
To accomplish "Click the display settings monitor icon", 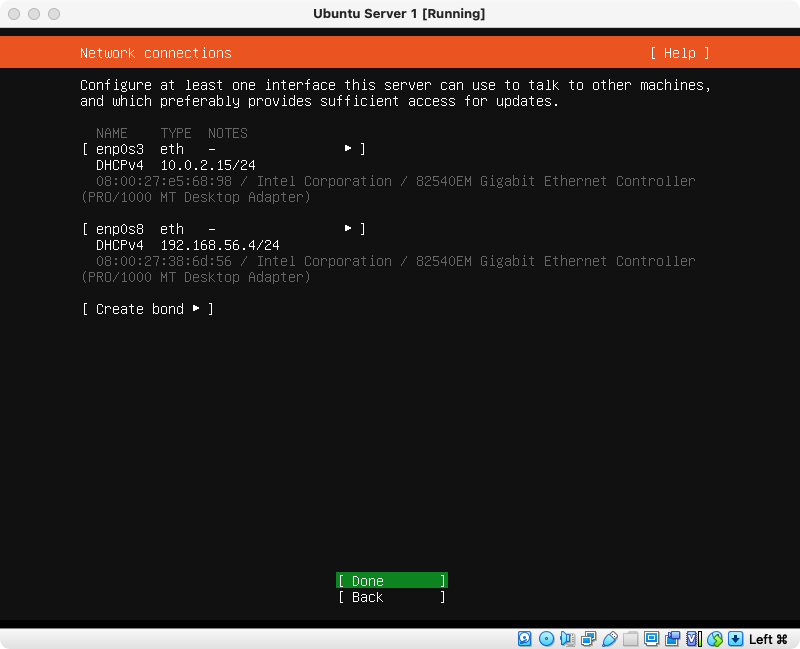I will [651, 639].
